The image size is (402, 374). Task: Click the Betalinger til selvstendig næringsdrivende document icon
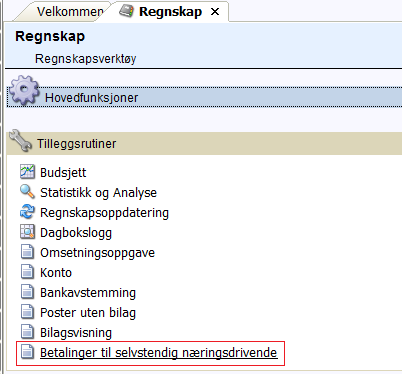(27, 352)
